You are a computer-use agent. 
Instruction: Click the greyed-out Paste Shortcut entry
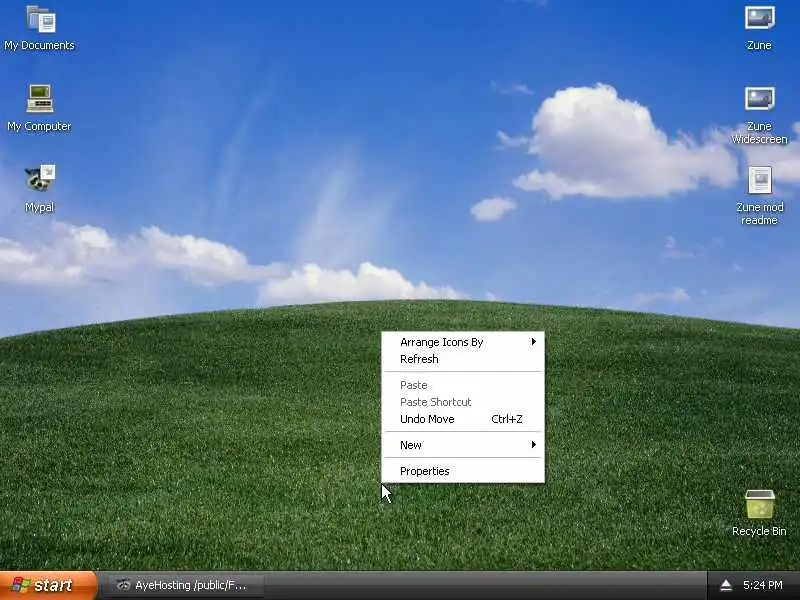click(463, 402)
